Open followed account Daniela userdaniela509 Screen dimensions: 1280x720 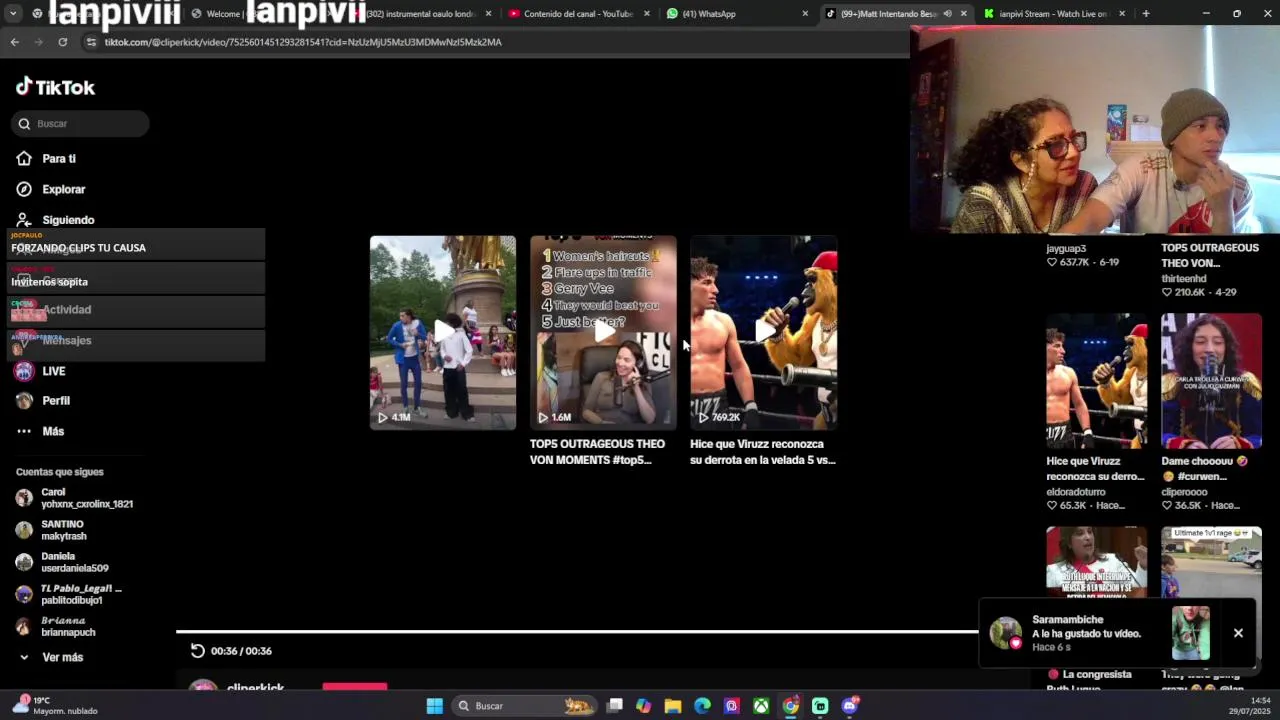pyautogui.click(x=63, y=562)
